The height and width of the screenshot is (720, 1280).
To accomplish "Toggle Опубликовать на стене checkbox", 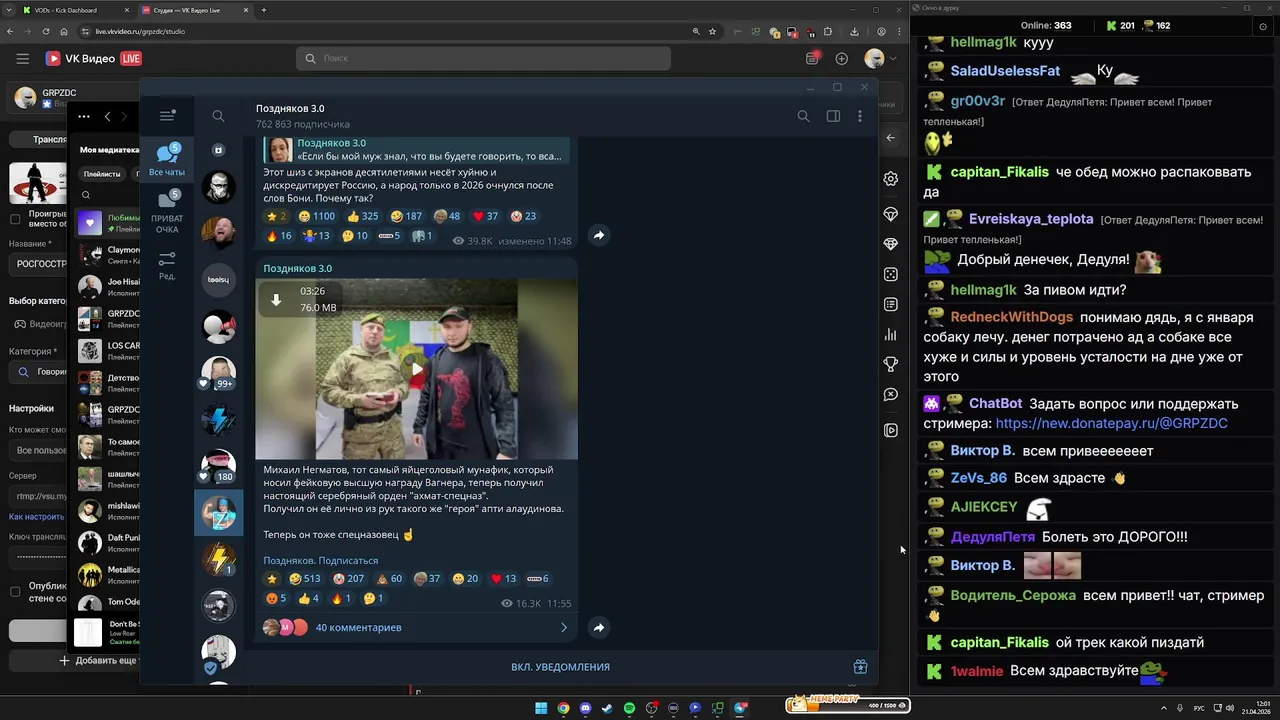I will [15, 592].
